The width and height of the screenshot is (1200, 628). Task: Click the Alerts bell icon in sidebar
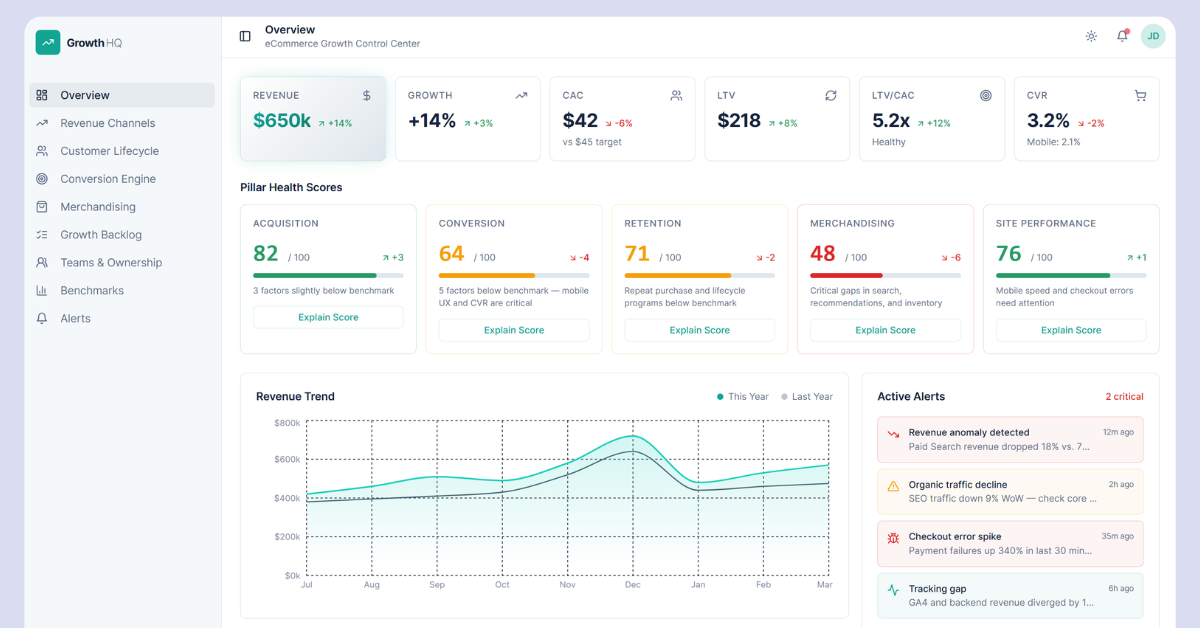pyautogui.click(x=42, y=319)
